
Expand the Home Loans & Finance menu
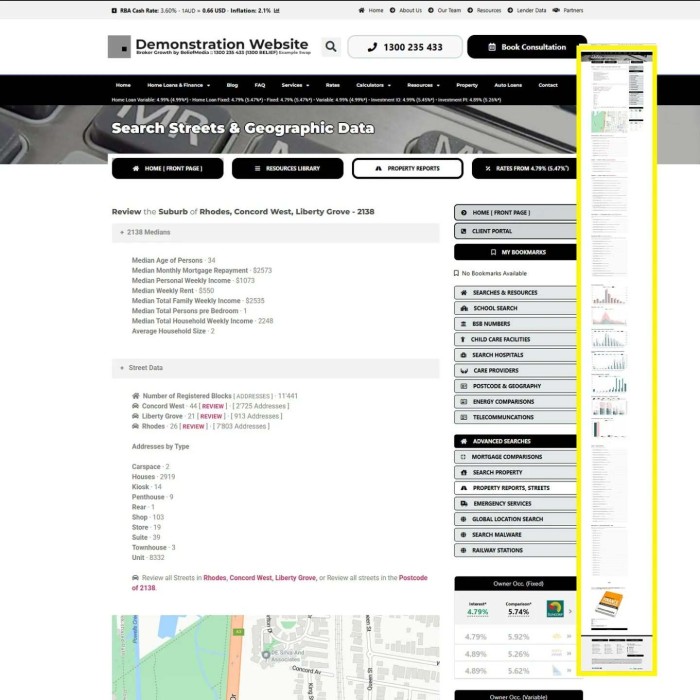click(178, 85)
